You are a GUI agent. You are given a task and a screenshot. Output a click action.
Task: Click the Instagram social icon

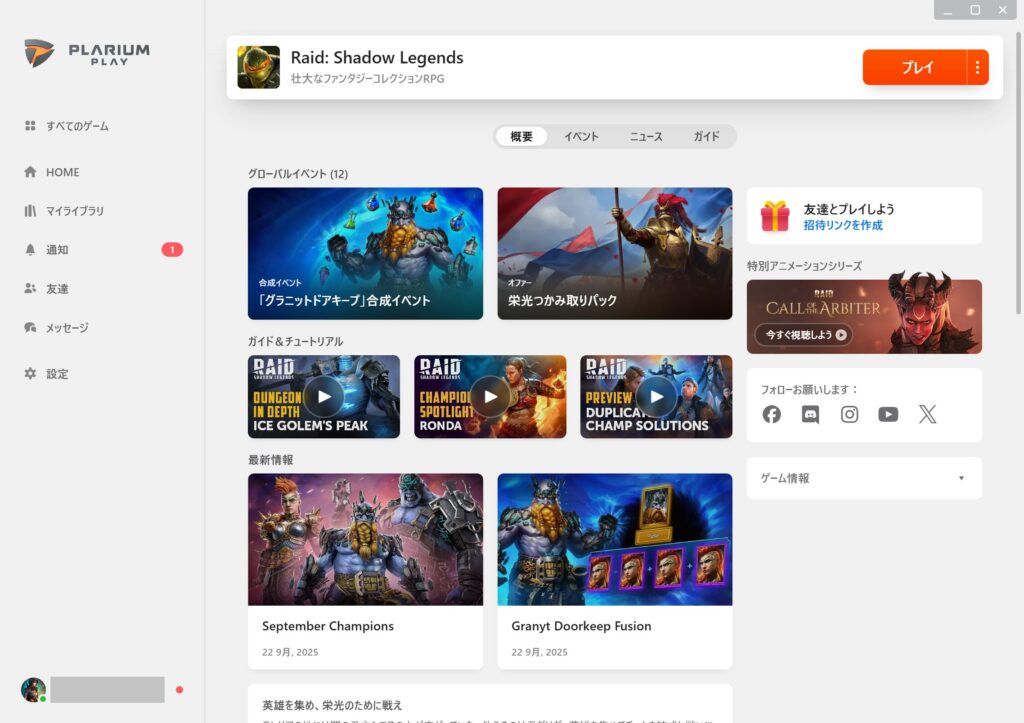849,414
